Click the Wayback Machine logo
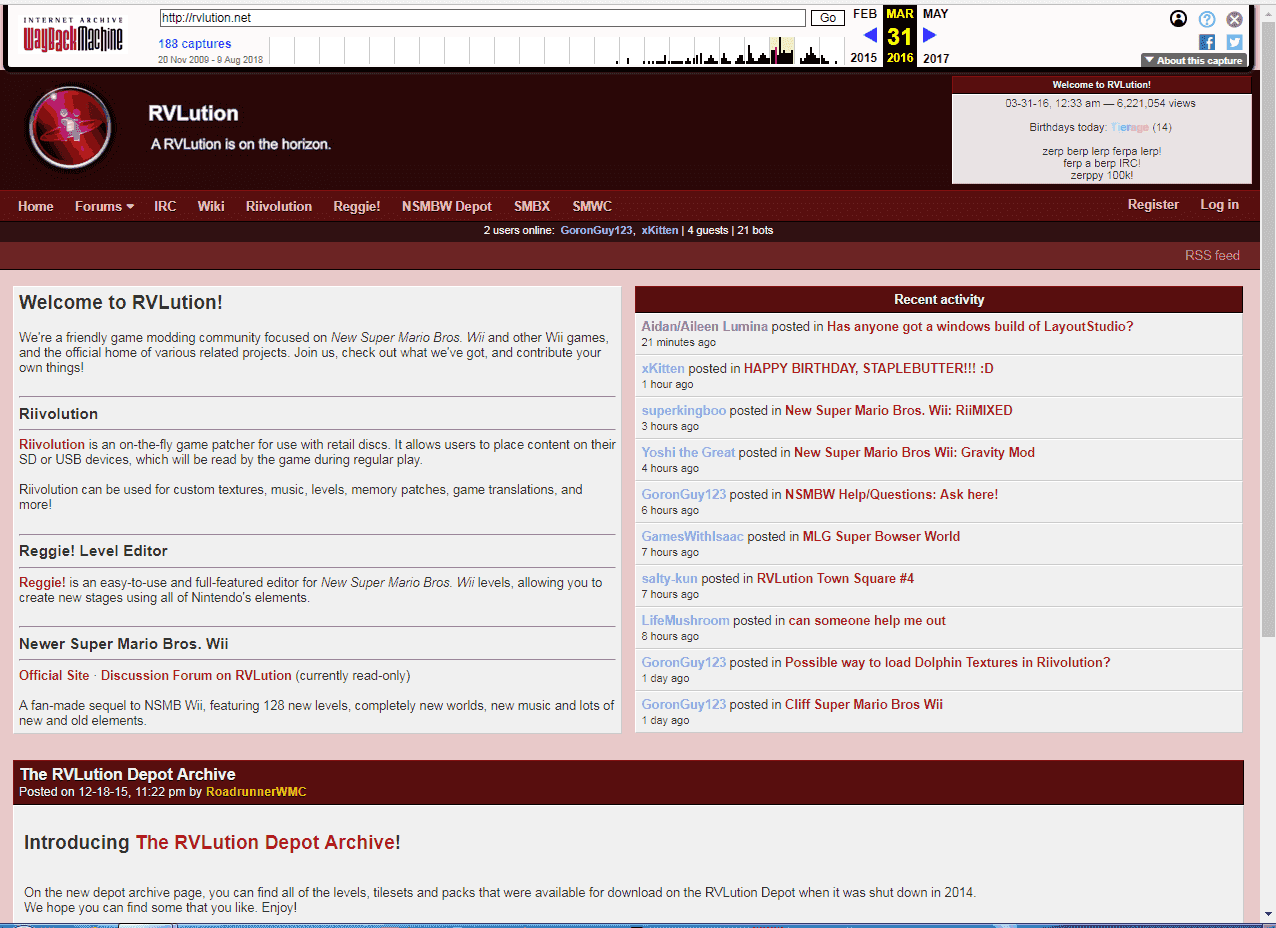 pyautogui.click(x=73, y=34)
